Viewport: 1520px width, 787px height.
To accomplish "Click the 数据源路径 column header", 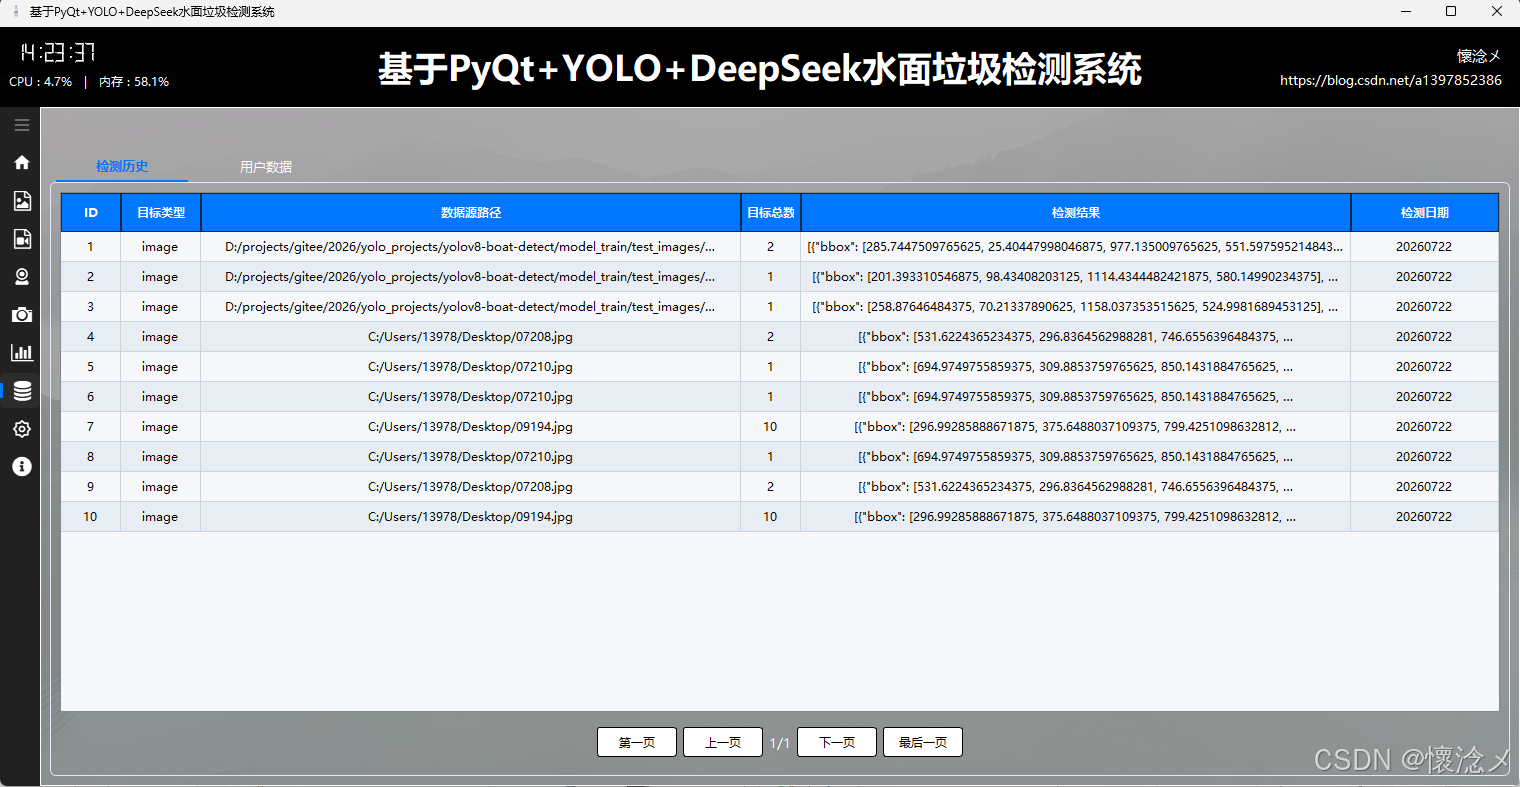I will tap(471, 213).
